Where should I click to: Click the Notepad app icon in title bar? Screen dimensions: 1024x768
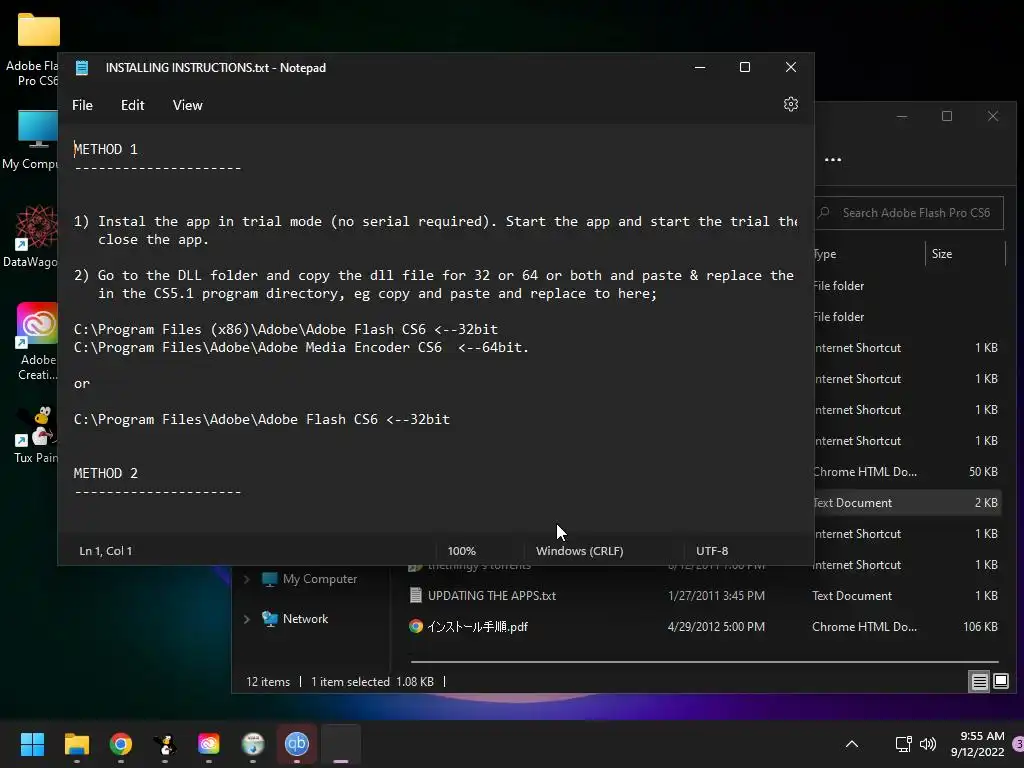pyautogui.click(x=82, y=68)
